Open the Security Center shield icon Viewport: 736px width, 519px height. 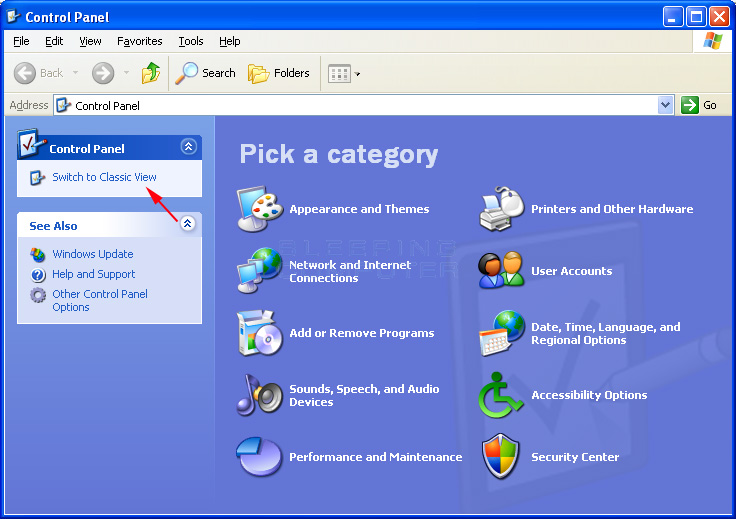tap(501, 457)
